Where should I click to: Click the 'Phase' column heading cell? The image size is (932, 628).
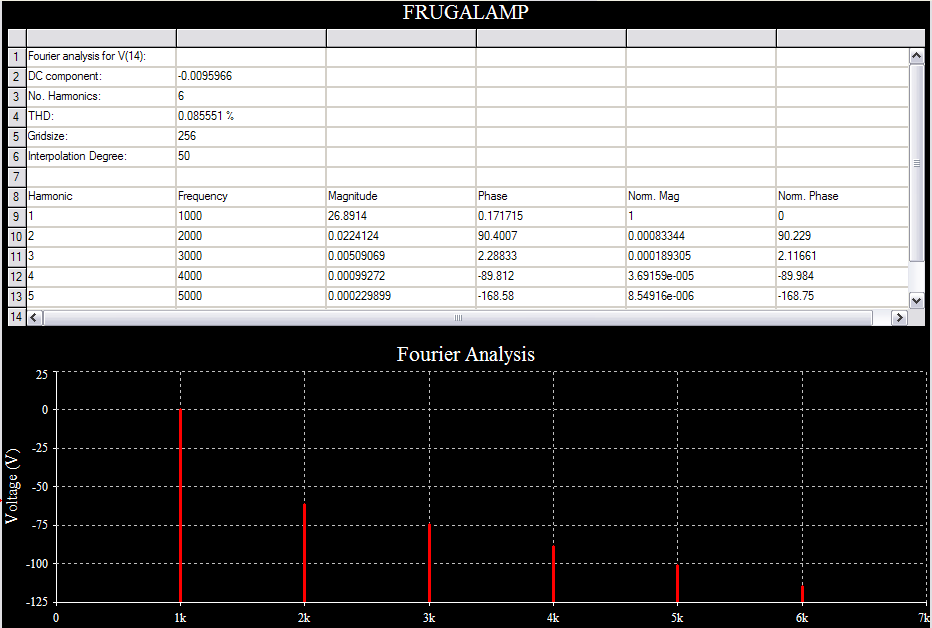coord(551,197)
